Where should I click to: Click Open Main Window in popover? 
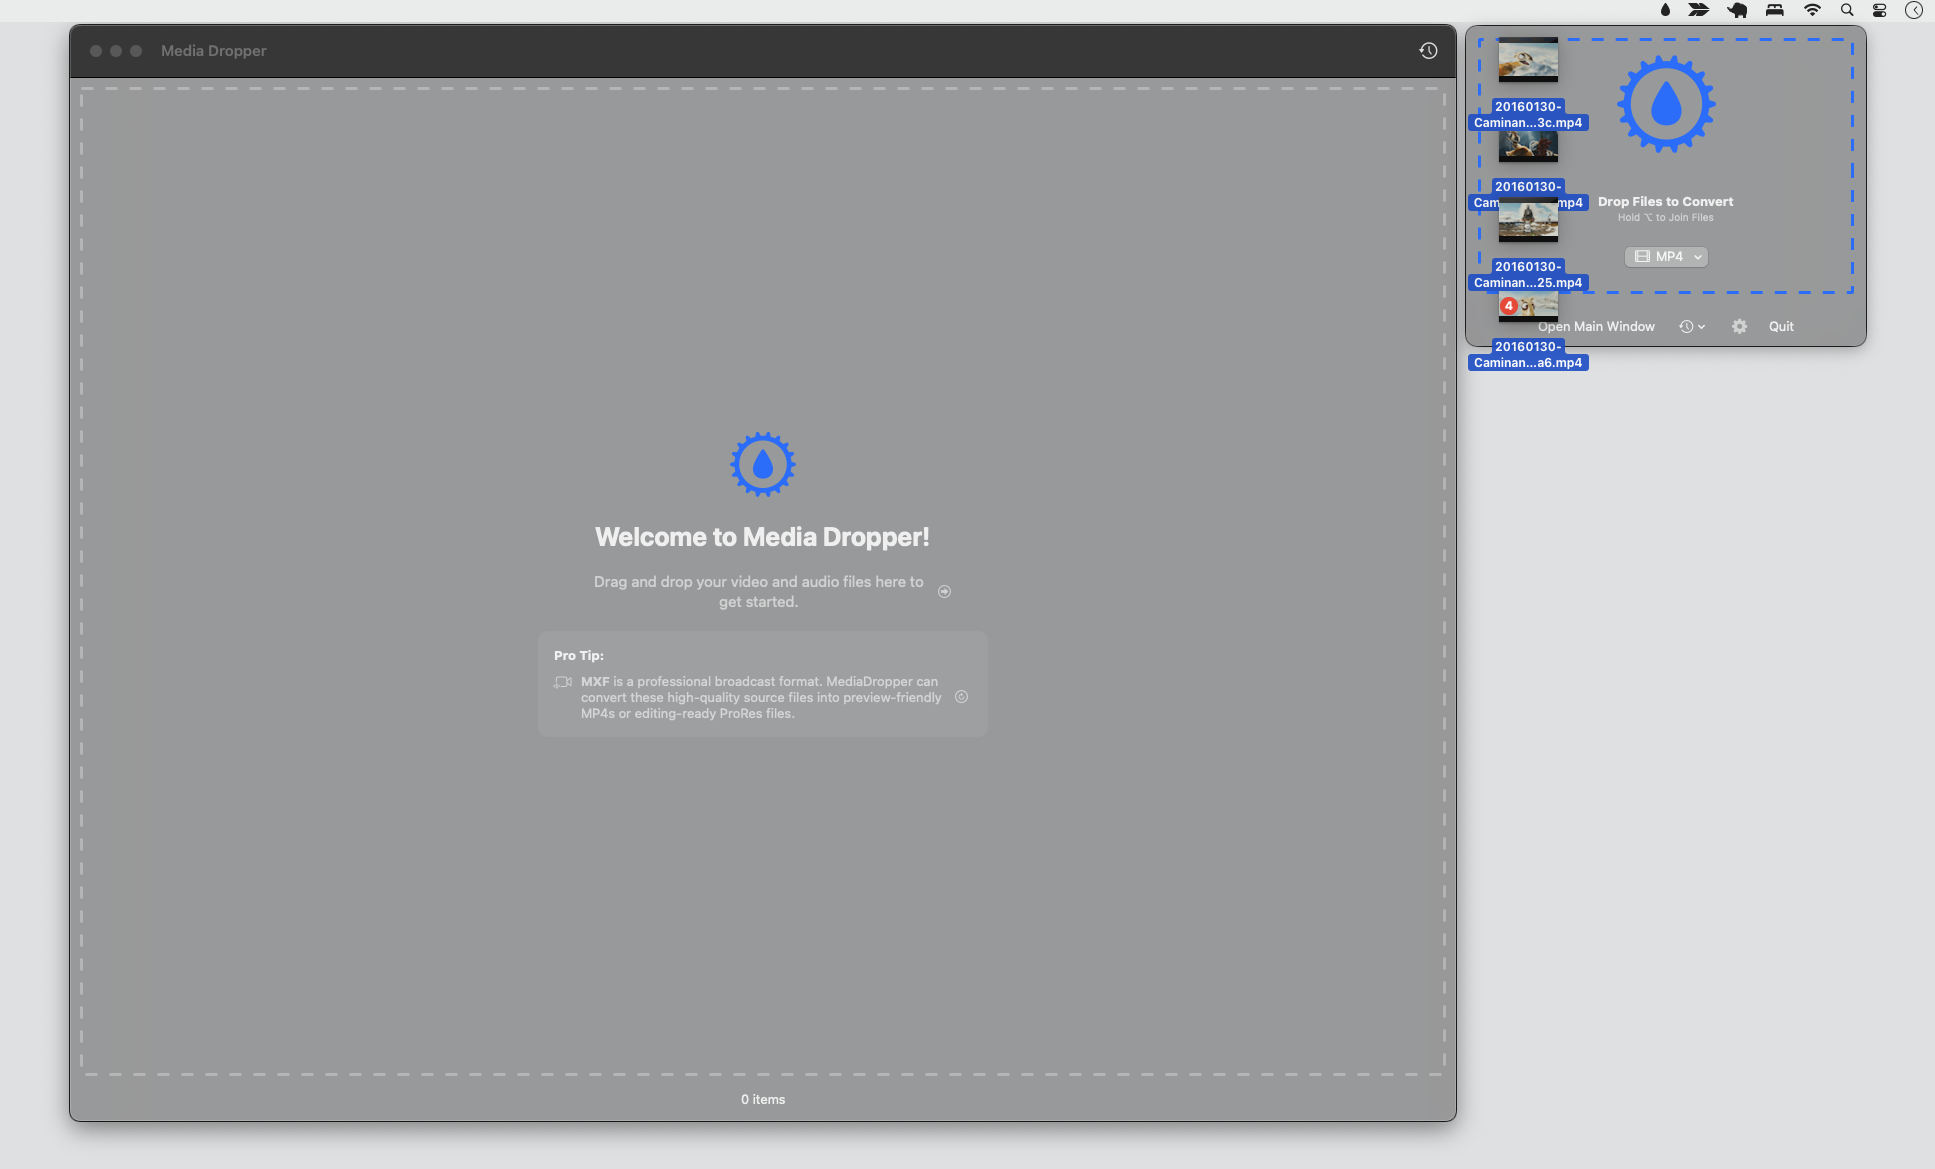pyautogui.click(x=1596, y=327)
